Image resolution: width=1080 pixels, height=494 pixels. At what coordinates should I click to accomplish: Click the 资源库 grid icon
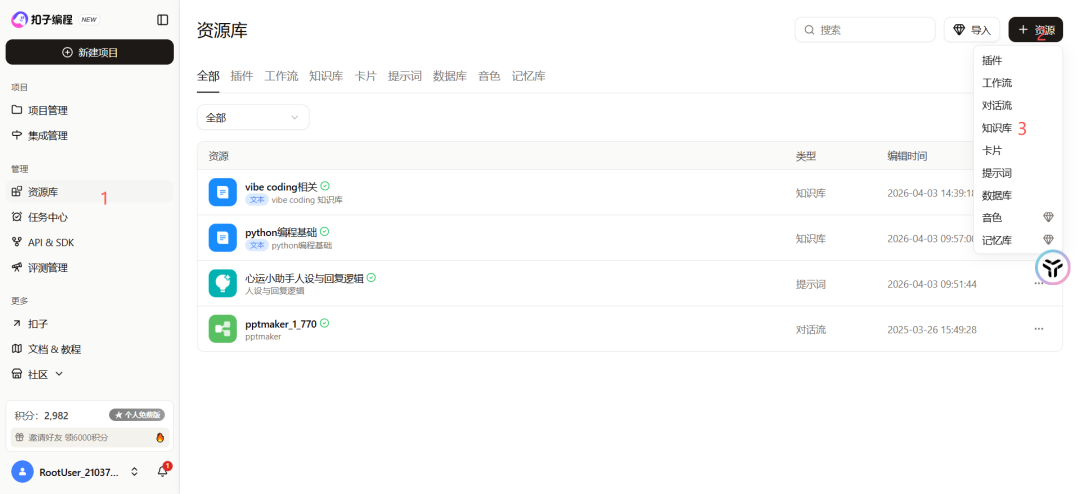coord(17,192)
